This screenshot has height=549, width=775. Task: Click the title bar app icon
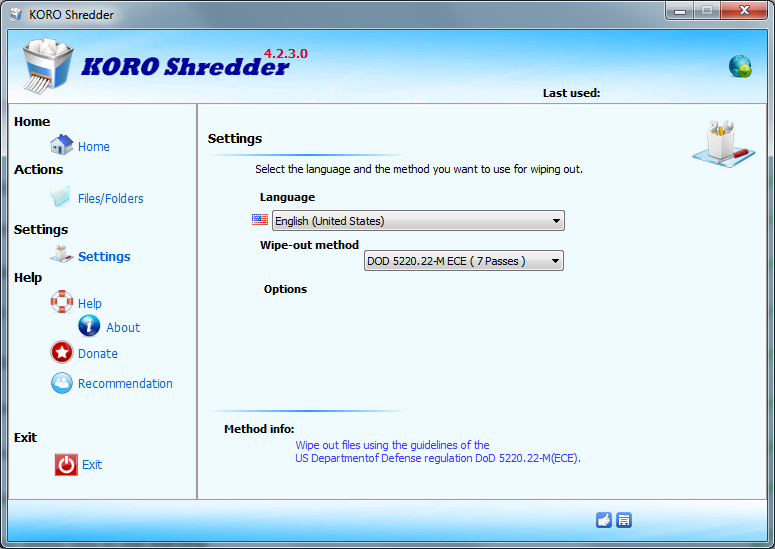pyautogui.click(x=16, y=15)
